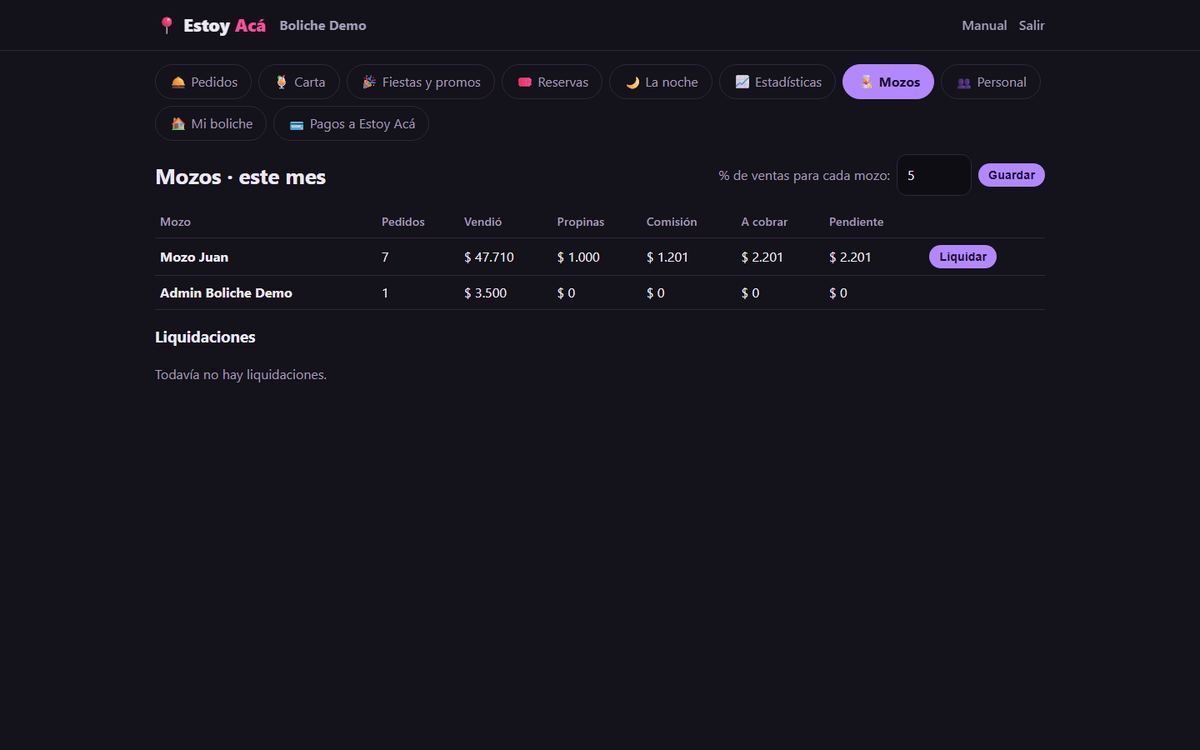Go to Fiestas y promos tab

[421, 82]
